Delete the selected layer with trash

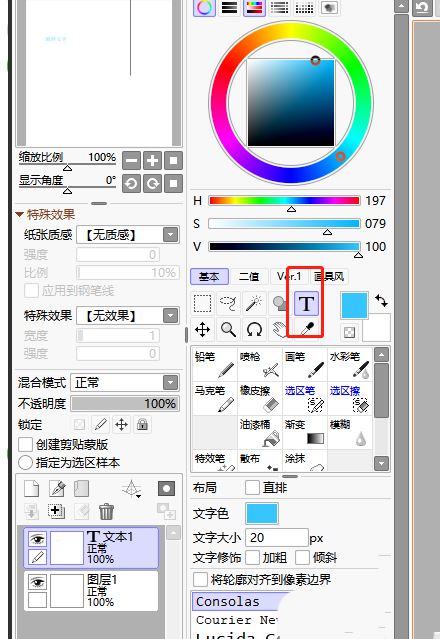(x=106, y=511)
